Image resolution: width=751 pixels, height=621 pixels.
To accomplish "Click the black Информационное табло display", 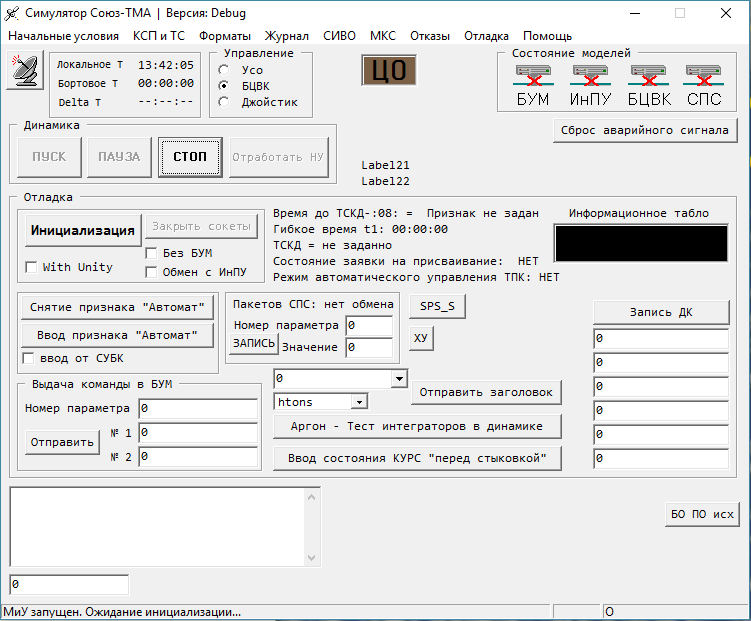I will coord(641,243).
